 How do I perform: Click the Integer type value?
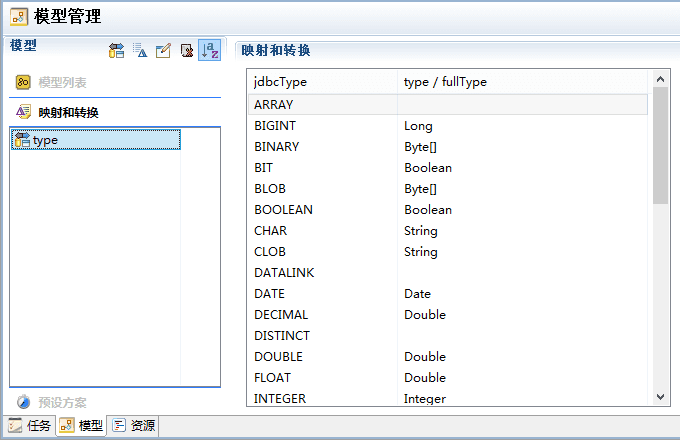pyautogui.click(x=425, y=399)
